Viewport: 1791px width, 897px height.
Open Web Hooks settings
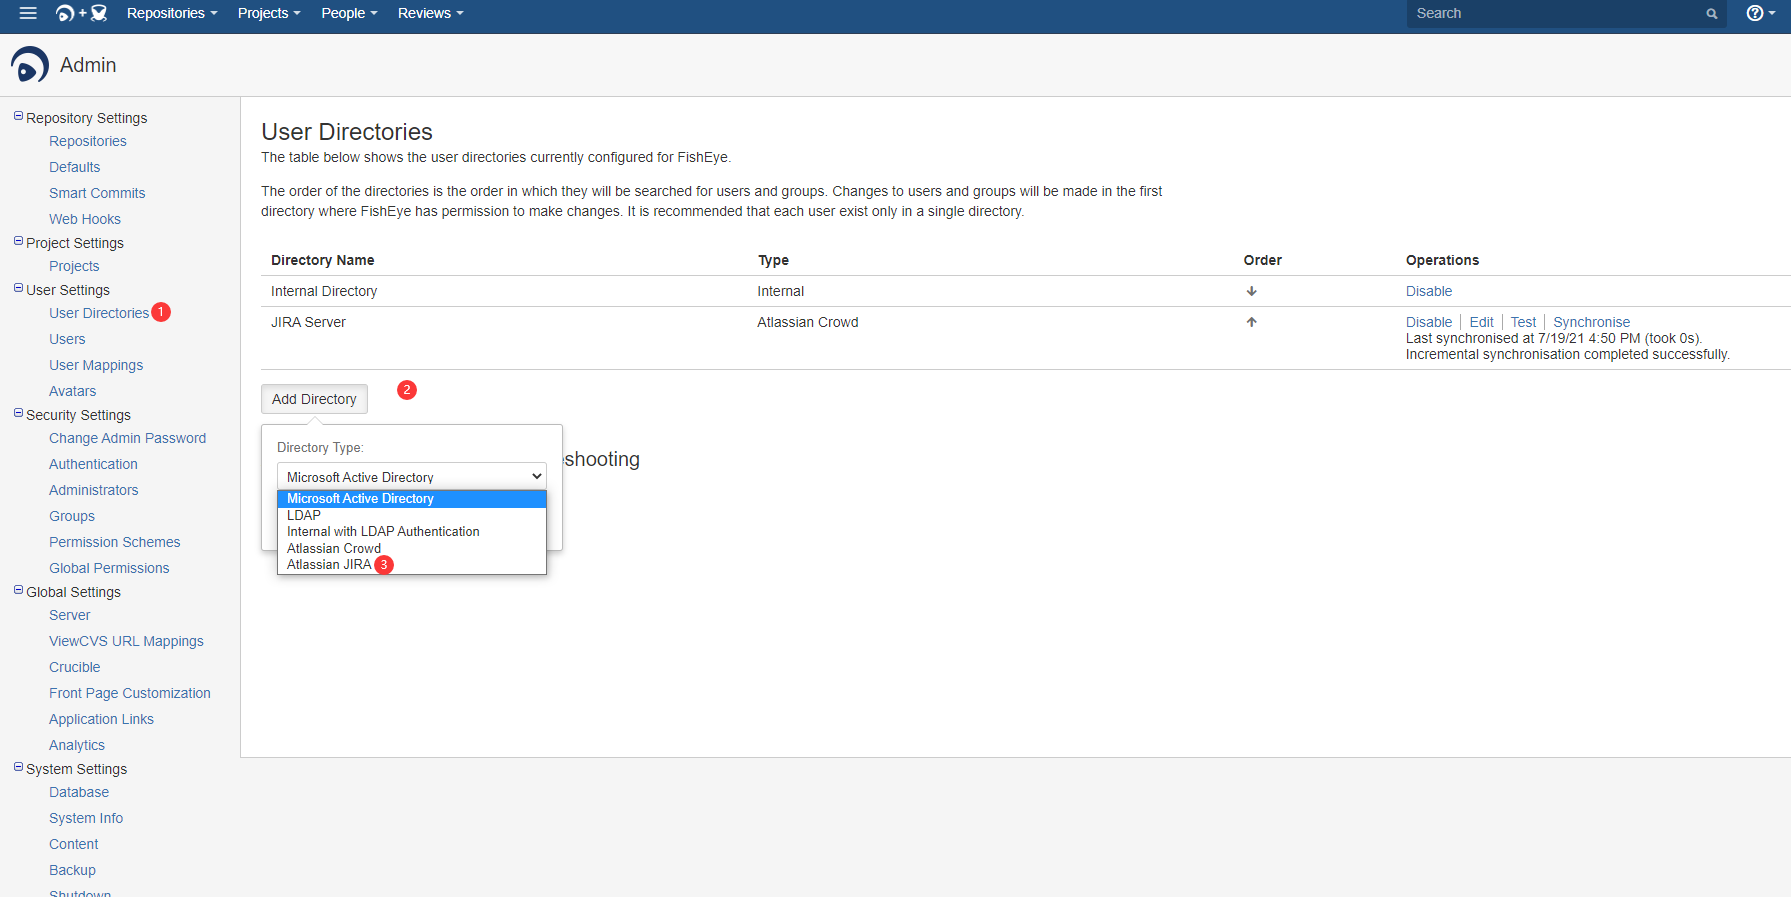click(85, 219)
